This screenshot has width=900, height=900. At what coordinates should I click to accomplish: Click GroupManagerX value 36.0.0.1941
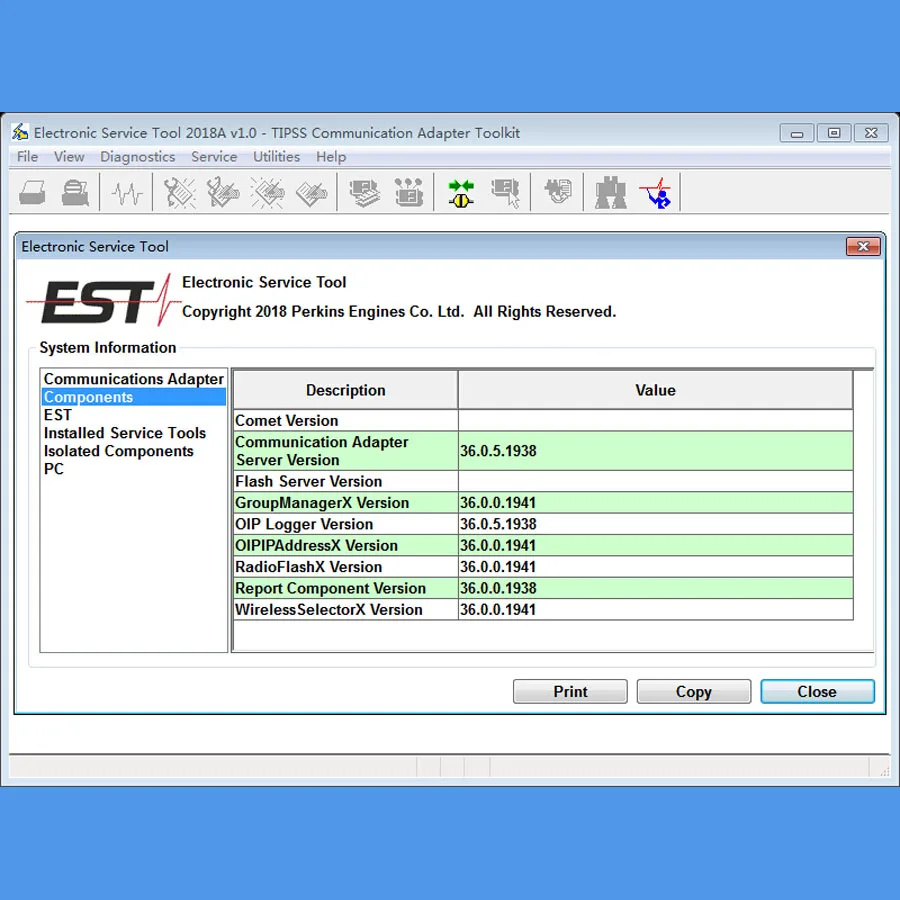pyautogui.click(x=655, y=503)
